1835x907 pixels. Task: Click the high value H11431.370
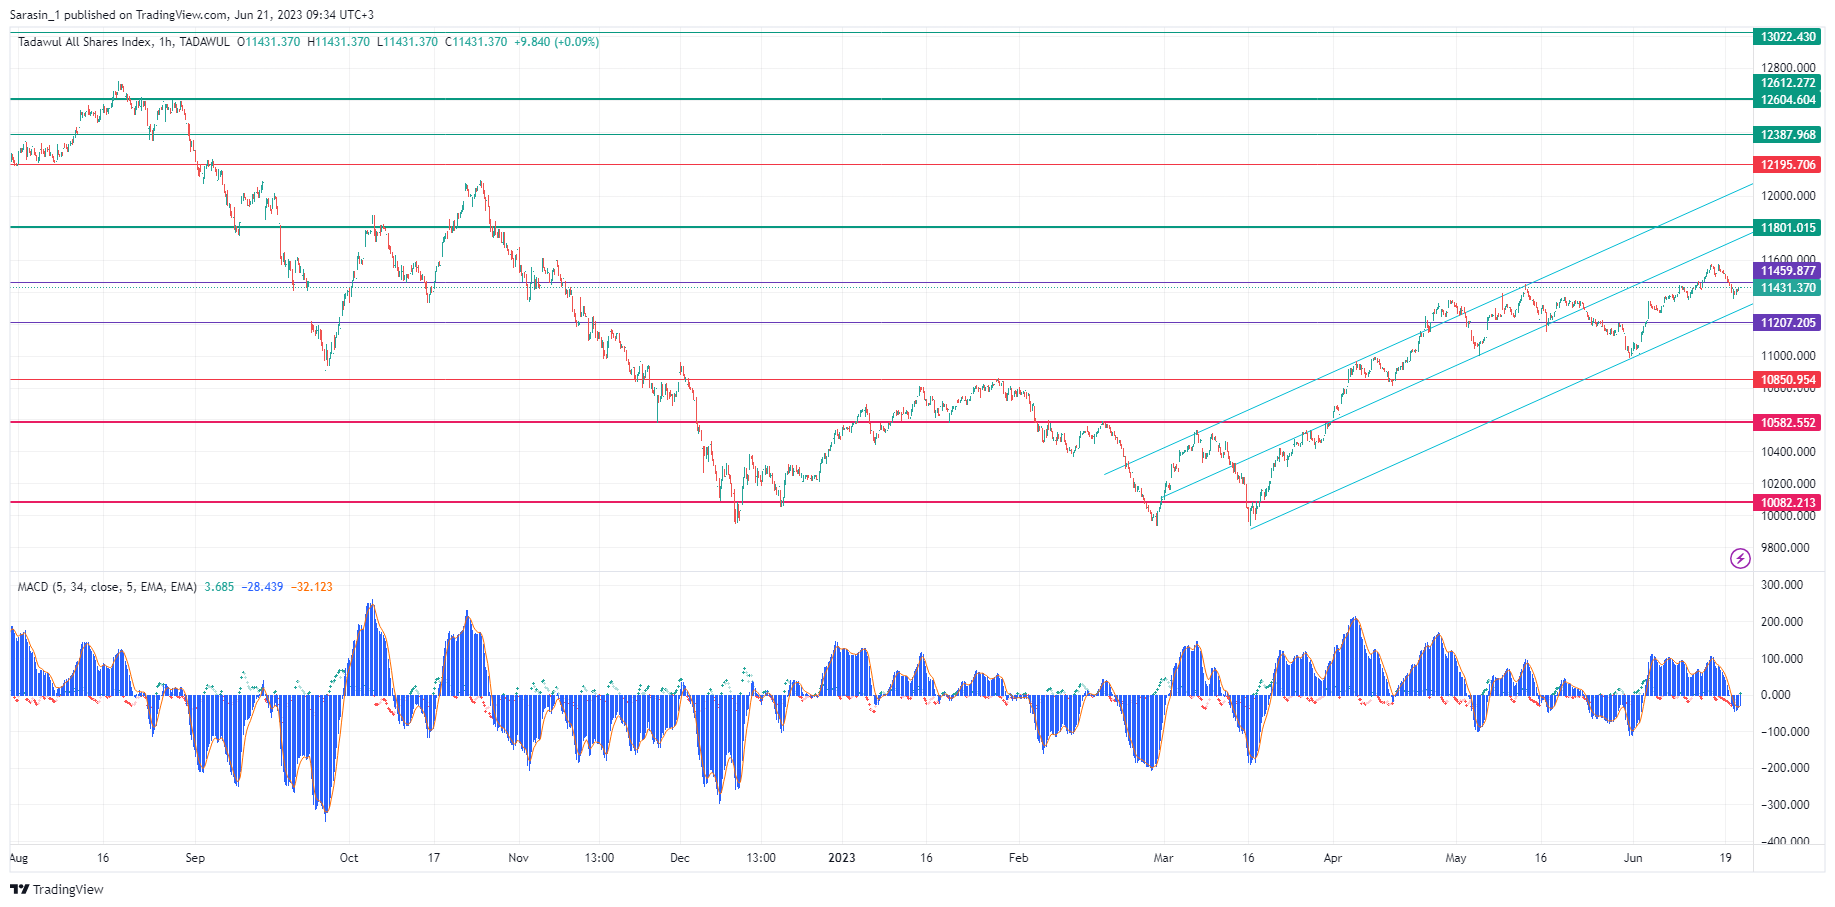click(x=338, y=42)
